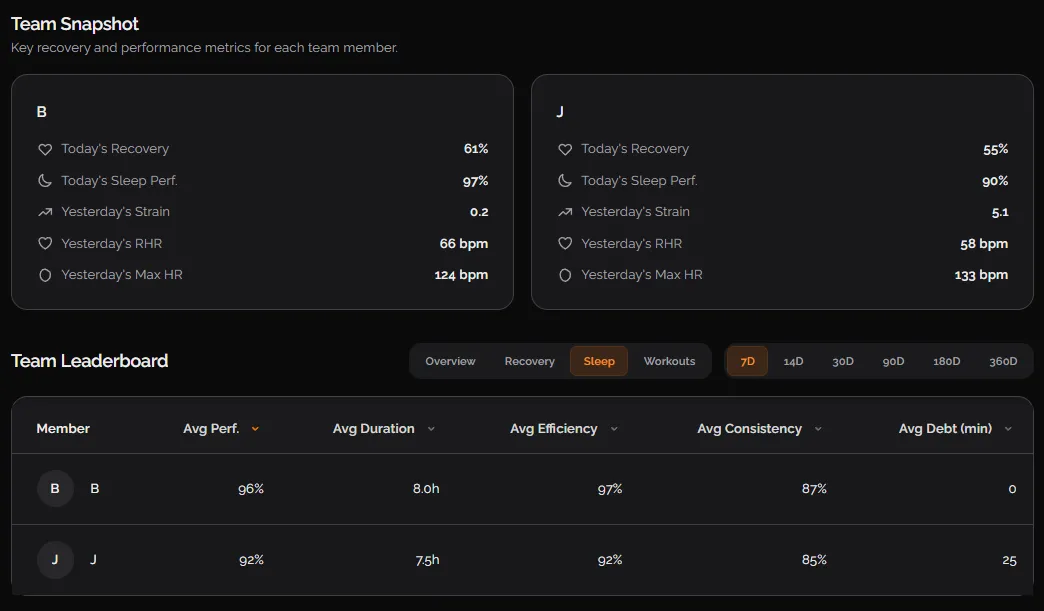Select the 14D time range
Screen dimensions: 1044x611
pos(793,361)
